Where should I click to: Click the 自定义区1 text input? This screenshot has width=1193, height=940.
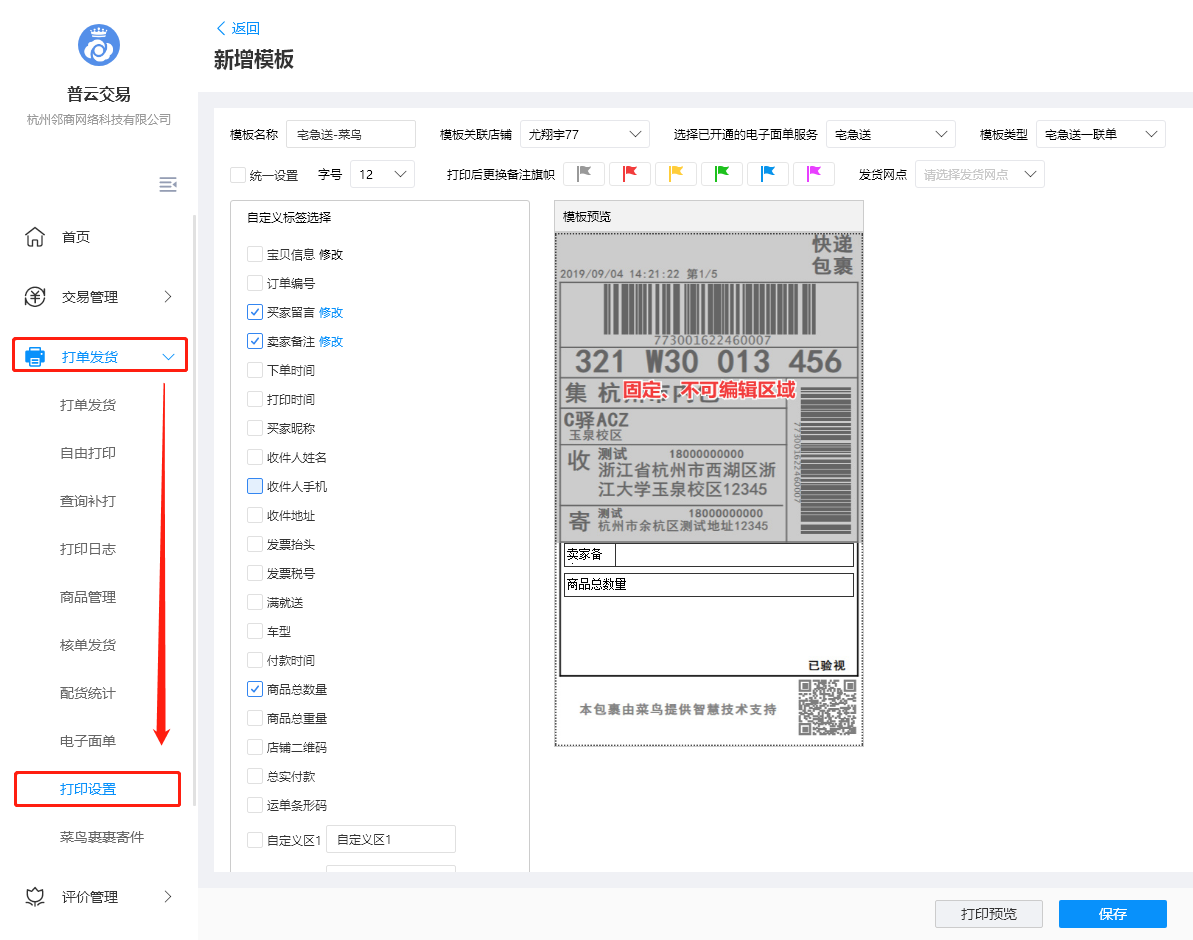[391, 839]
